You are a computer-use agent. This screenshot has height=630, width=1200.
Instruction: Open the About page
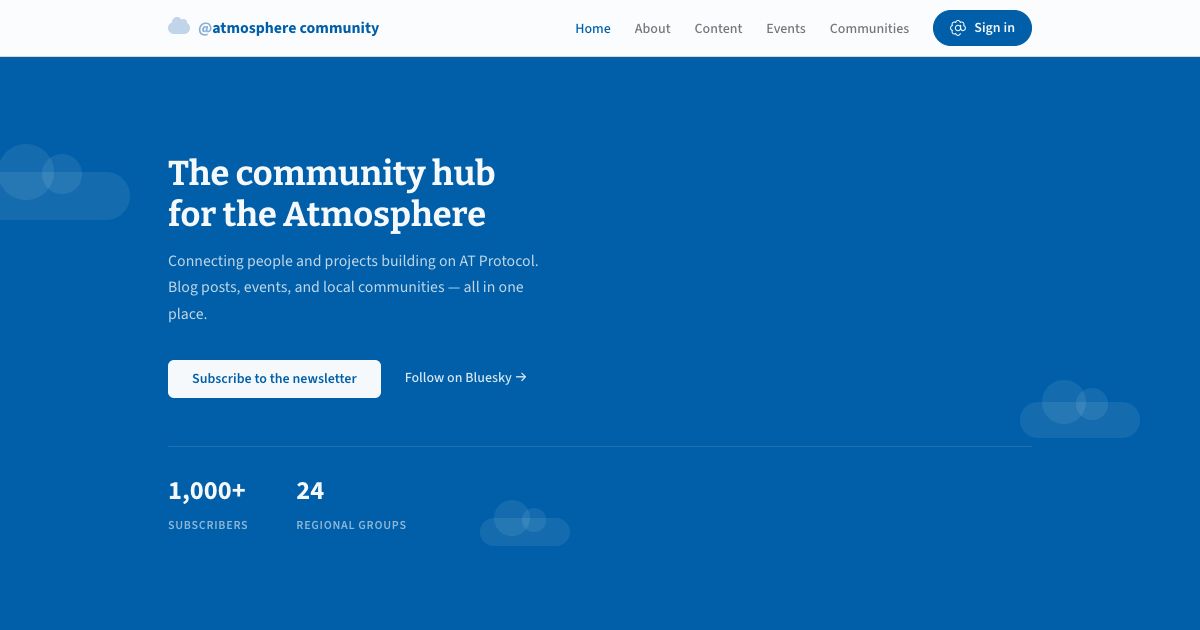click(x=652, y=28)
